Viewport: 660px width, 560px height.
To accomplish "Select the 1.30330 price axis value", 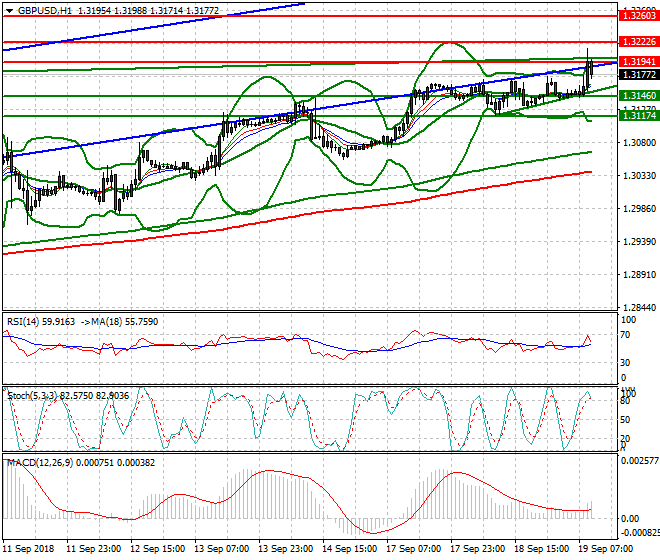I will pos(639,176).
